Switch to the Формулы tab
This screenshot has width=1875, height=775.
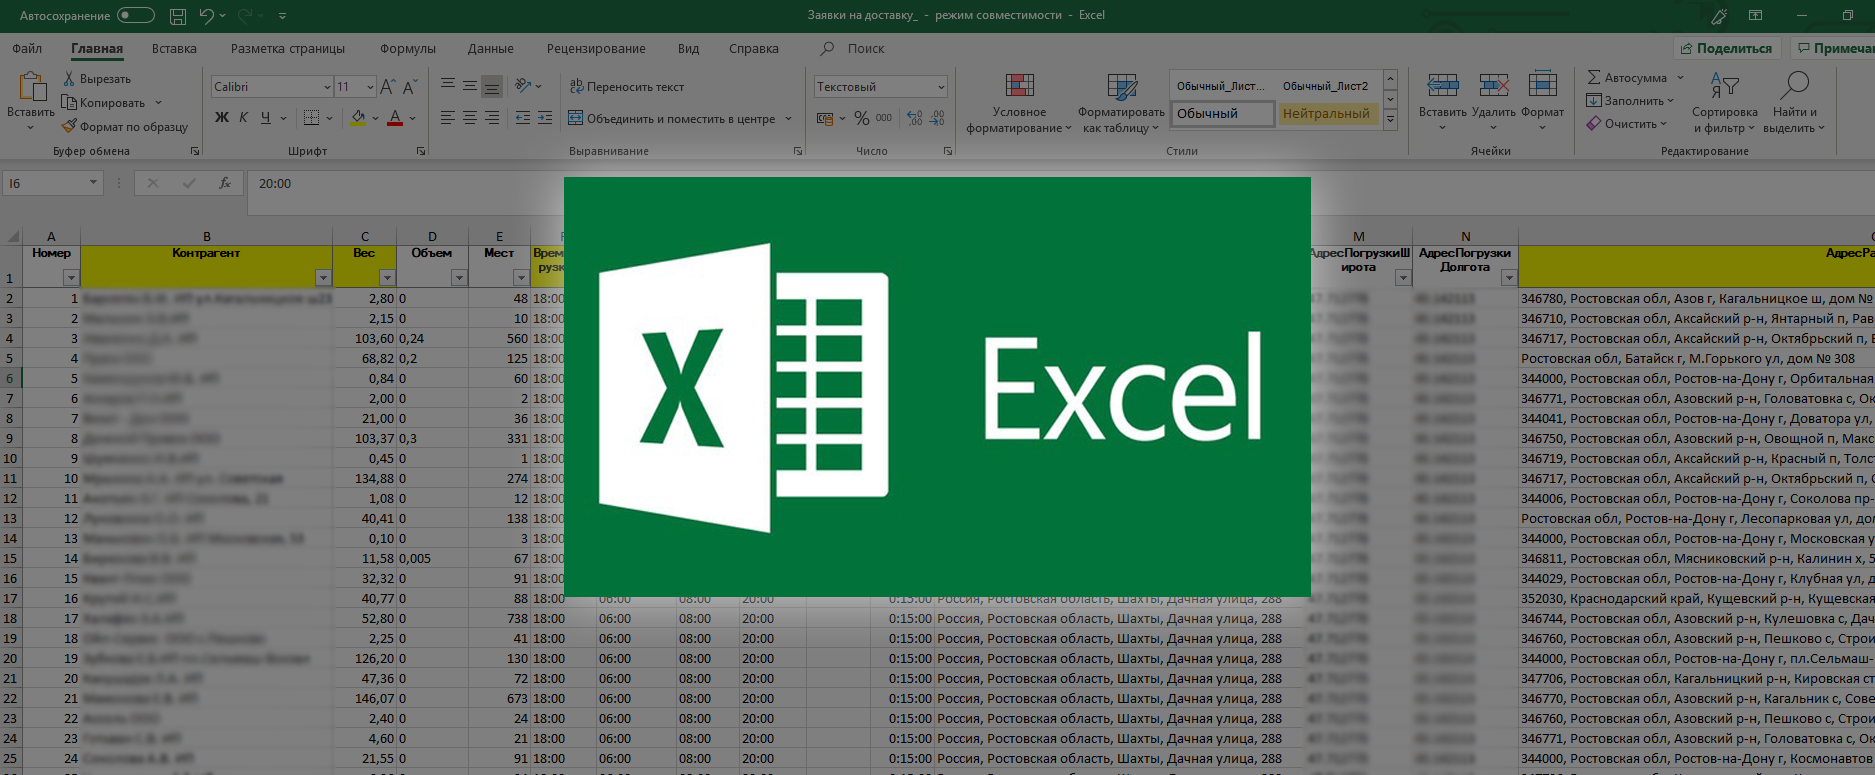pyautogui.click(x=408, y=48)
